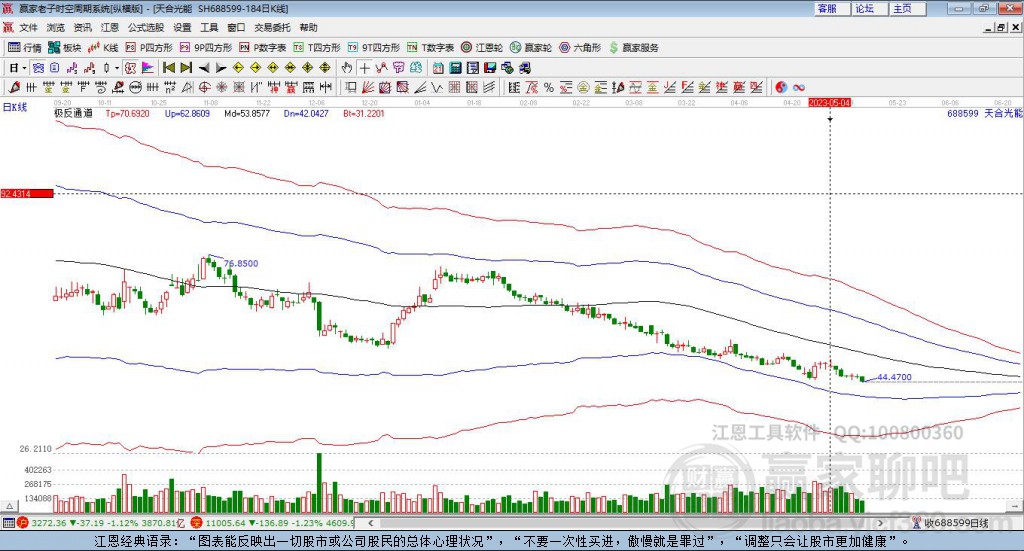Select the red circle-crosshair target tool

pyautogui.click(x=204, y=87)
